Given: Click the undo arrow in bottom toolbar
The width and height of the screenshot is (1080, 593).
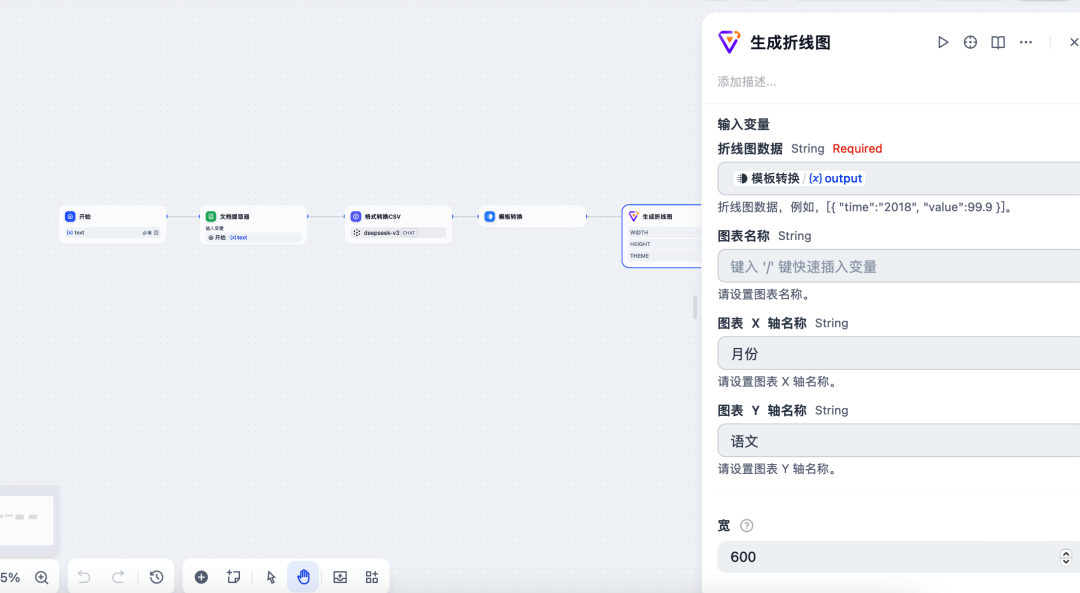Looking at the screenshot, I should [x=84, y=576].
